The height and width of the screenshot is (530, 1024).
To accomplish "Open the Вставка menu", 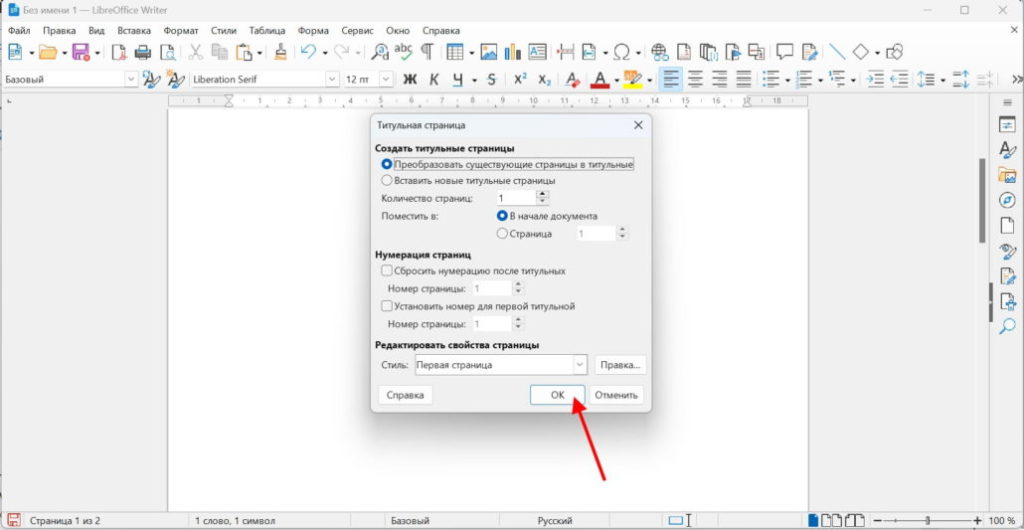I will coord(134,31).
